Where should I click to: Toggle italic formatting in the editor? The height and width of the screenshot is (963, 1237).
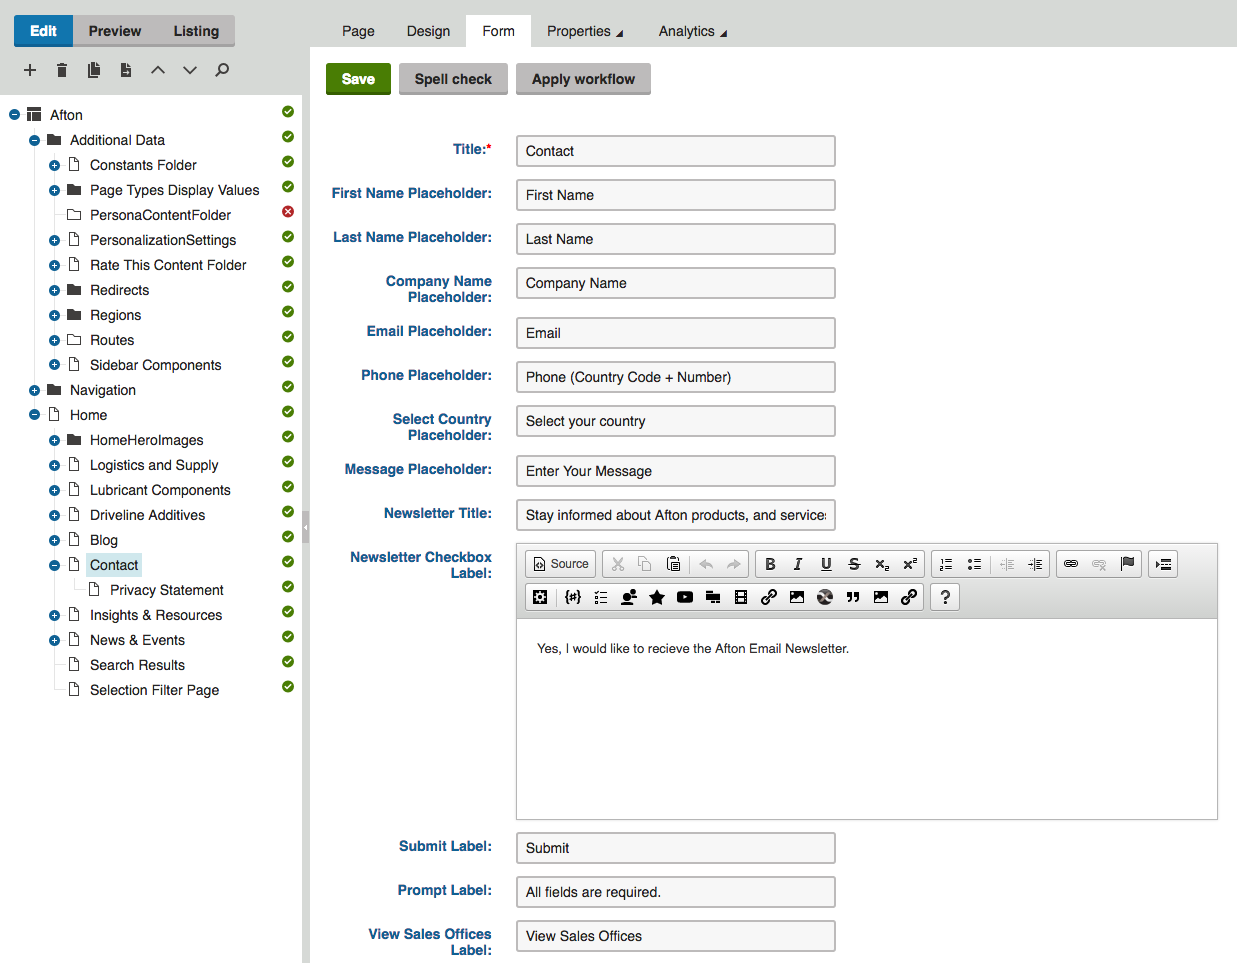(798, 564)
